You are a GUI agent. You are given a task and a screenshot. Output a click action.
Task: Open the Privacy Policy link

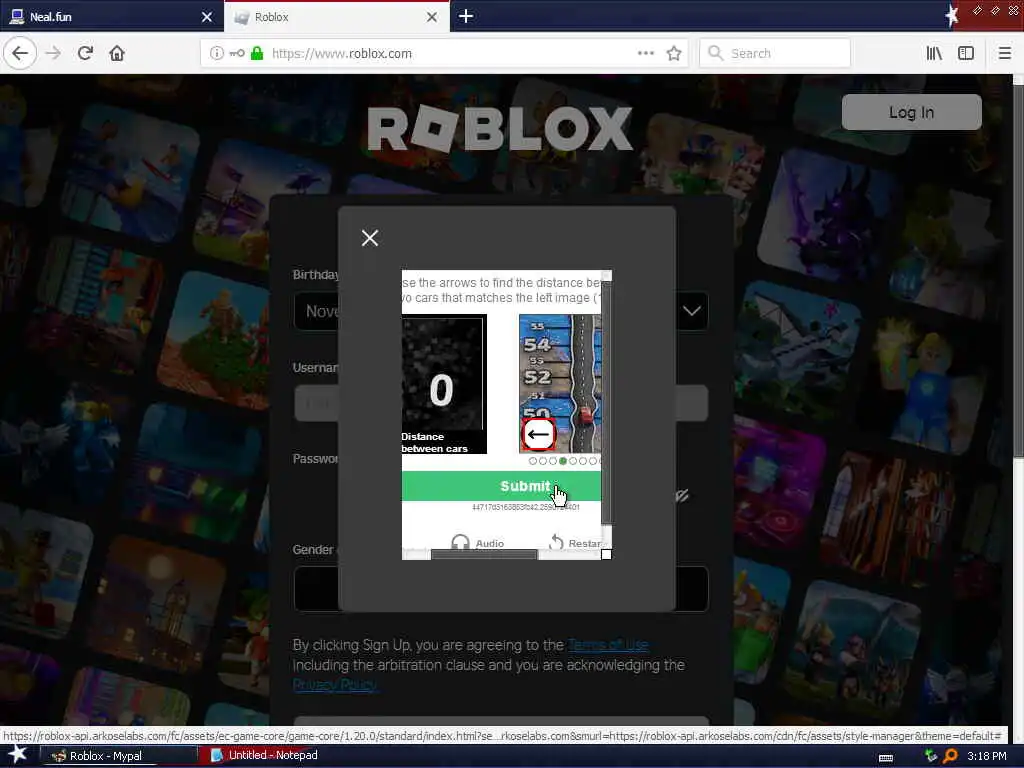point(335,684)
